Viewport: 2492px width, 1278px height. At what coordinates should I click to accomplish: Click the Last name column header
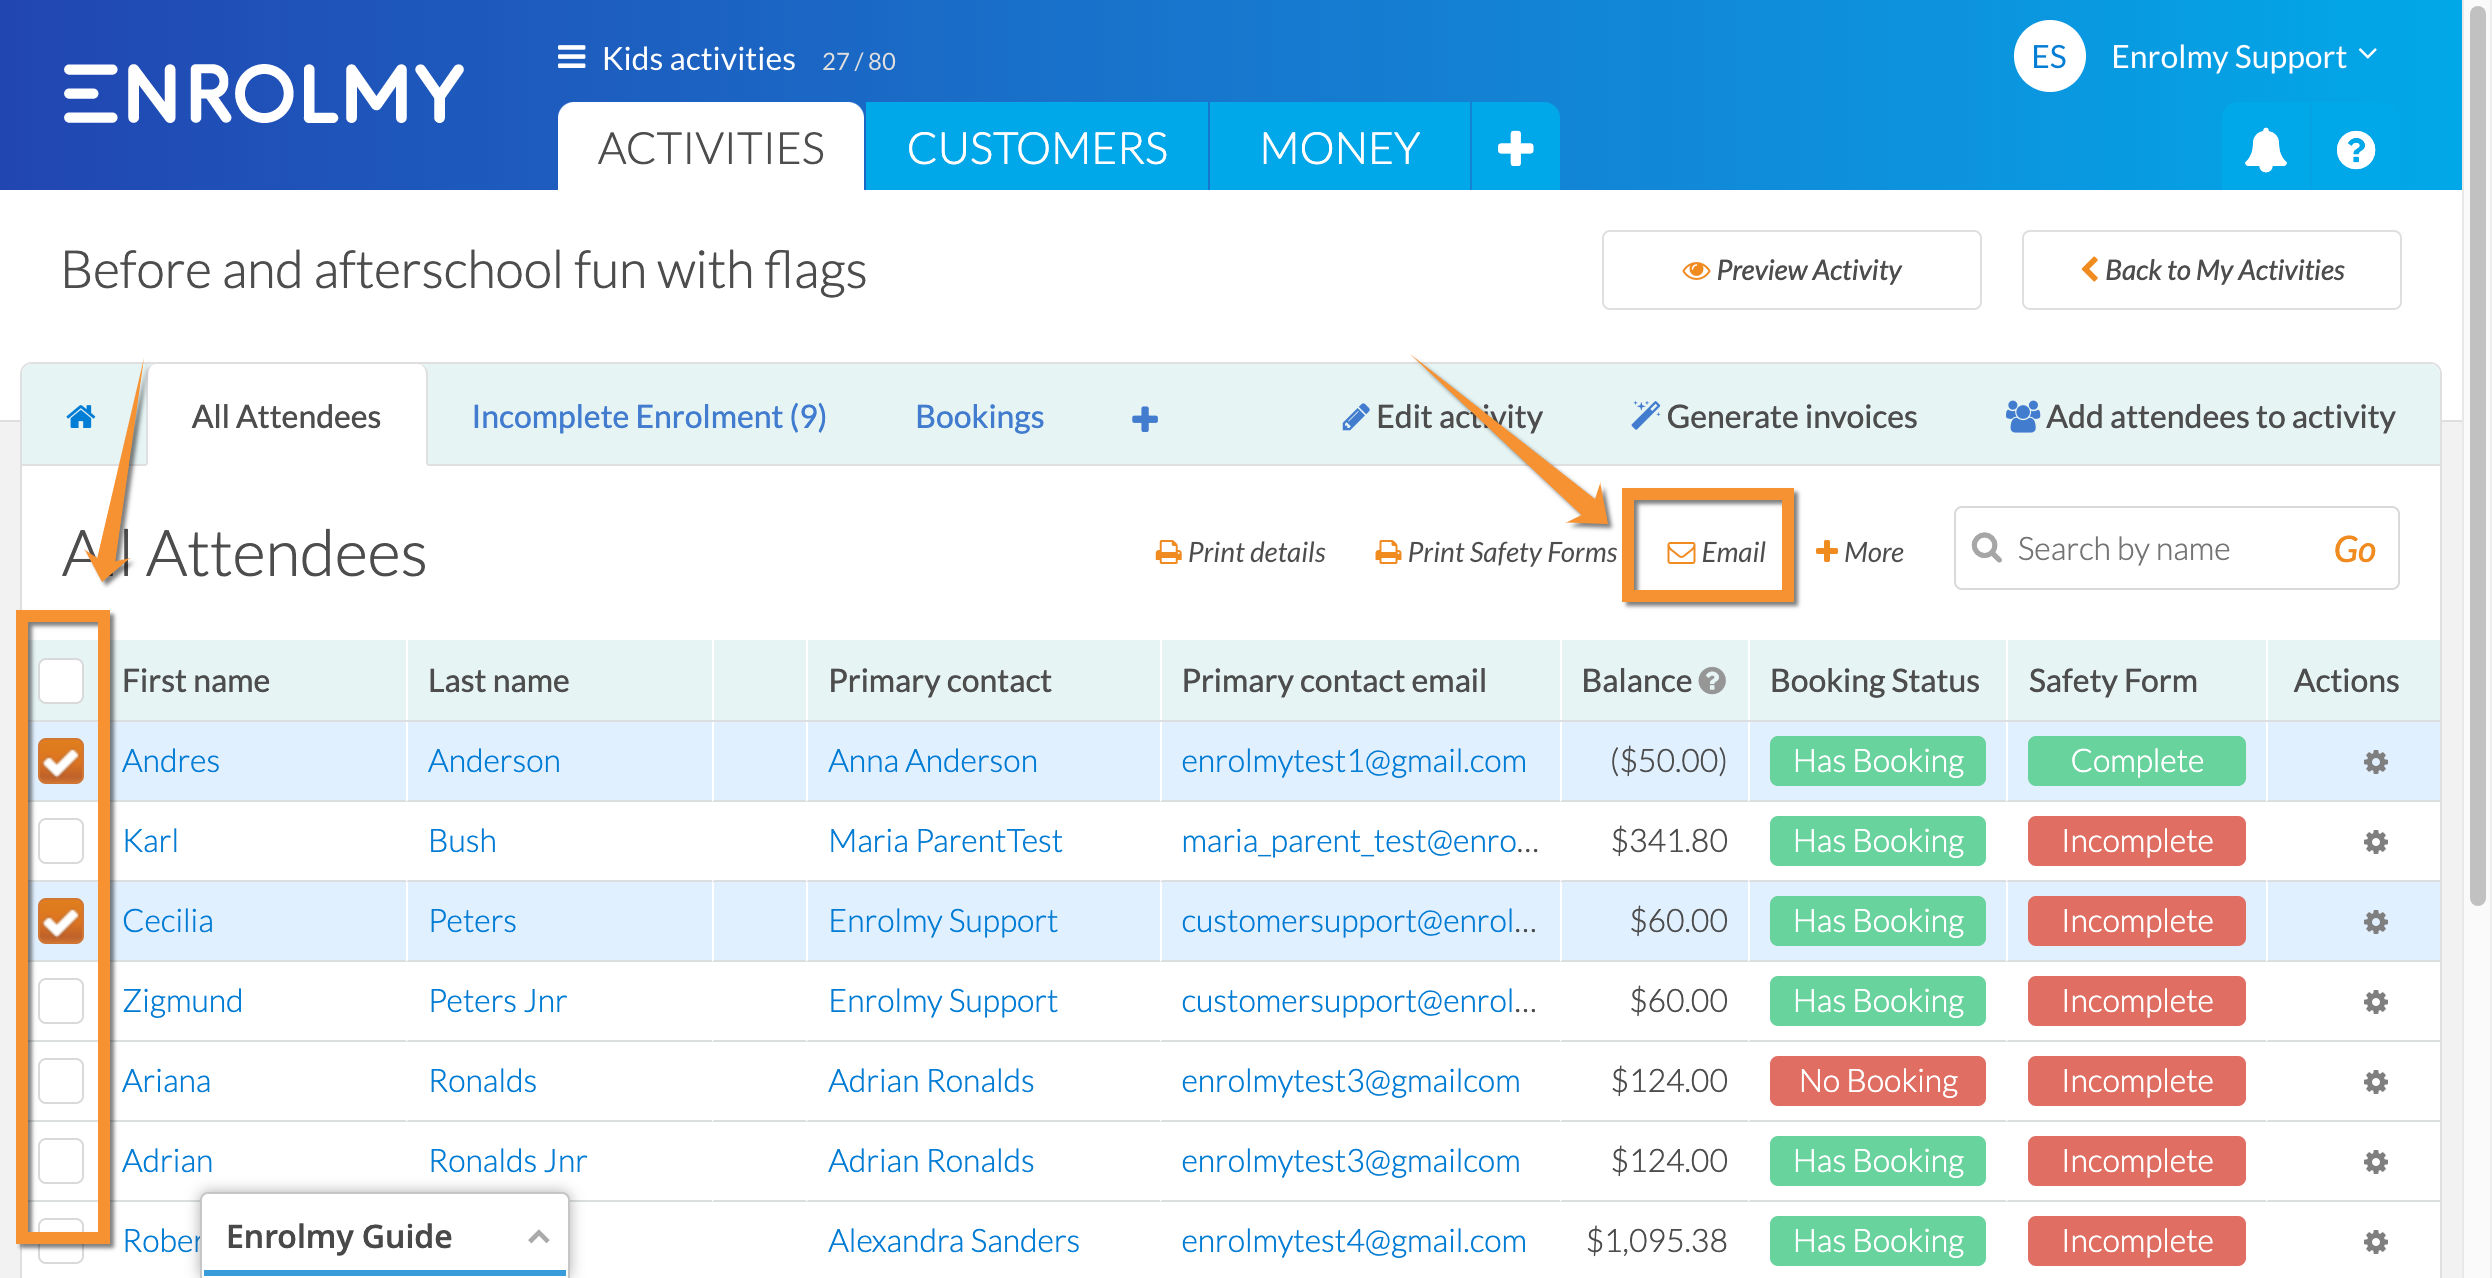(x=498, y=681)
